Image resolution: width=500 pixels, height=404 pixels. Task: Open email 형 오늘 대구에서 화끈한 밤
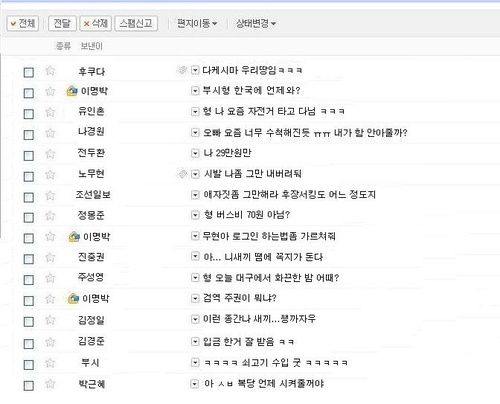271,278
